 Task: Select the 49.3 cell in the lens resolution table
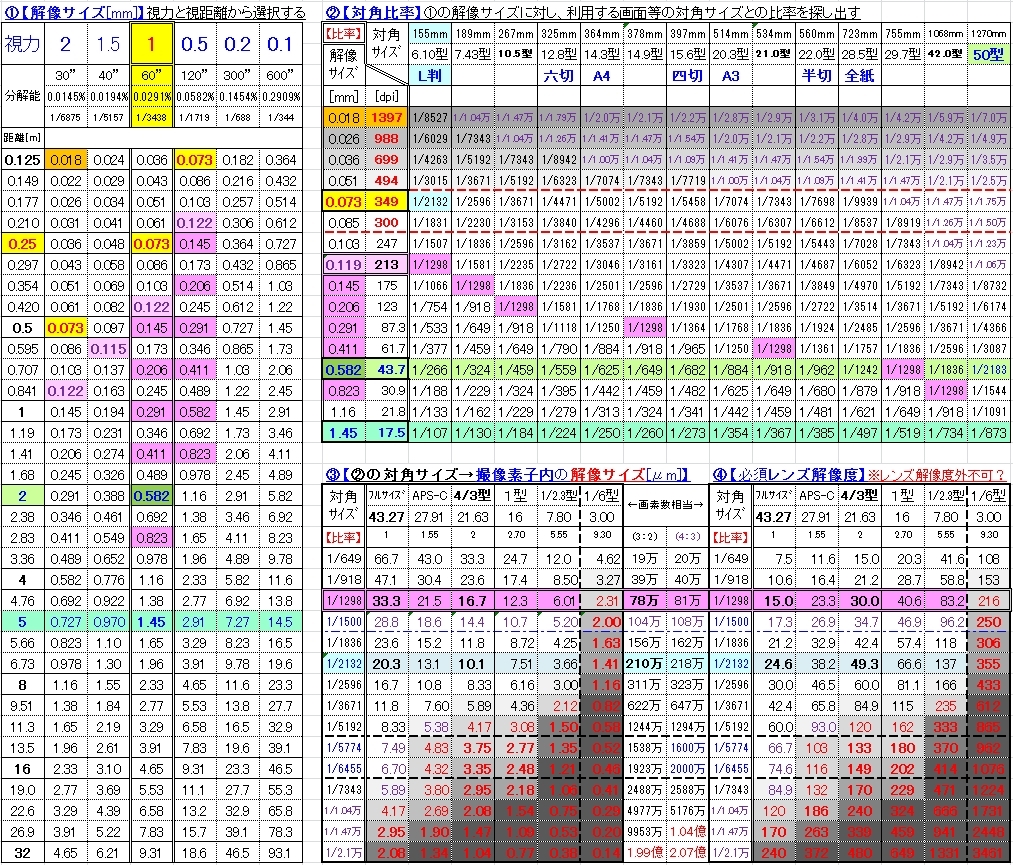click(859, 663)
